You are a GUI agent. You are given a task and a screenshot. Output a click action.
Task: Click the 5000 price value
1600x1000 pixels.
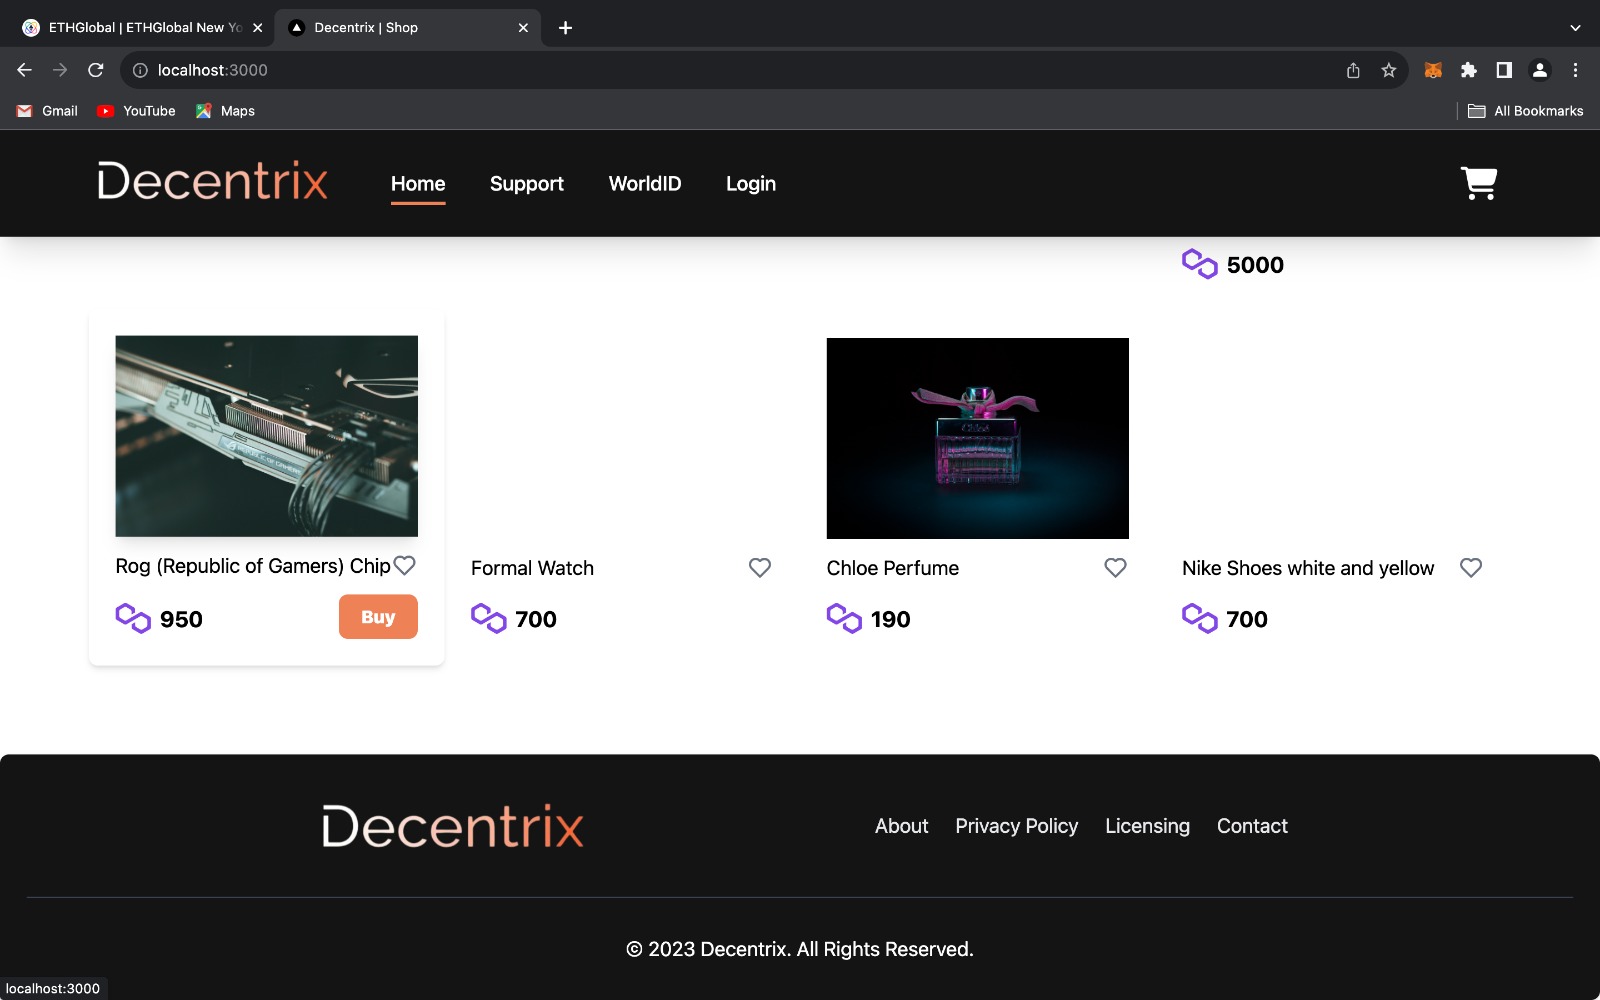coord(1255,265)
